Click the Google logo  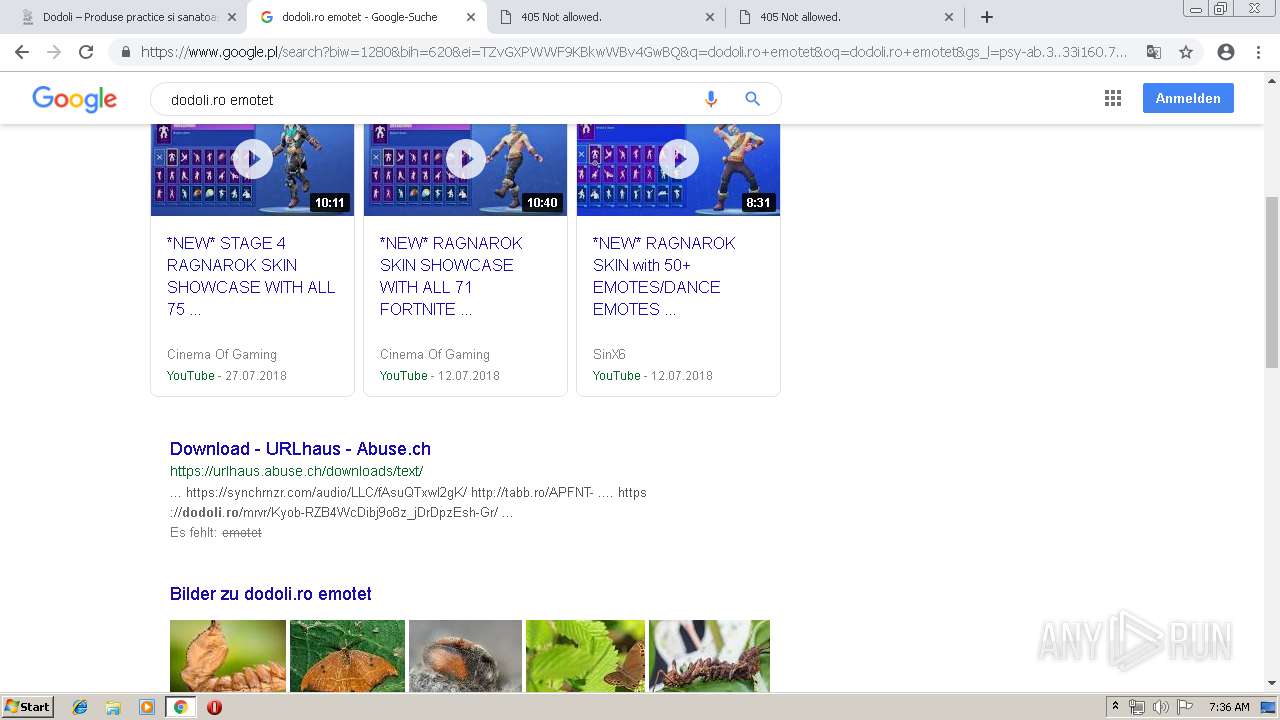point(75,98)
